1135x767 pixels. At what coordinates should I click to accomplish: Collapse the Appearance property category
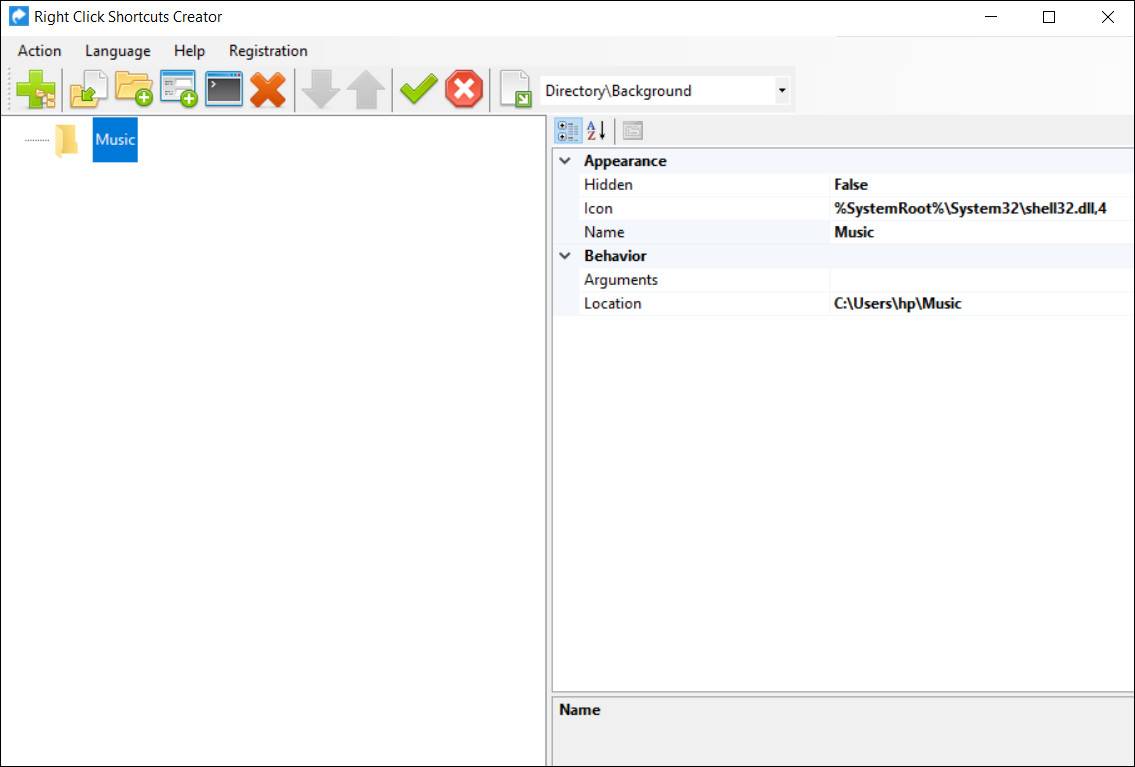point(565,161)
